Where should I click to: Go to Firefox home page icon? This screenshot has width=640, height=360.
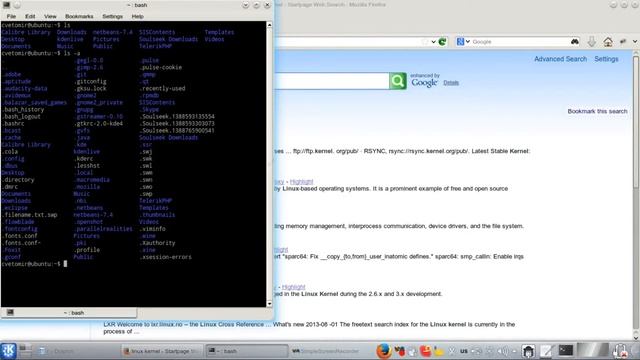coord(608,42)
